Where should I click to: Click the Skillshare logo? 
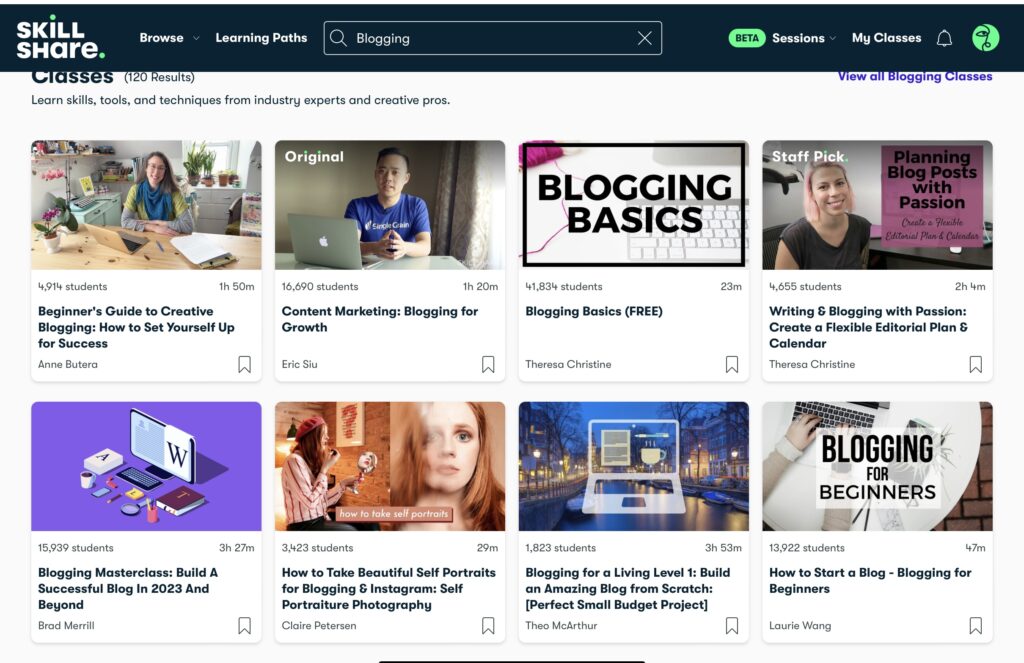point(60,38)
